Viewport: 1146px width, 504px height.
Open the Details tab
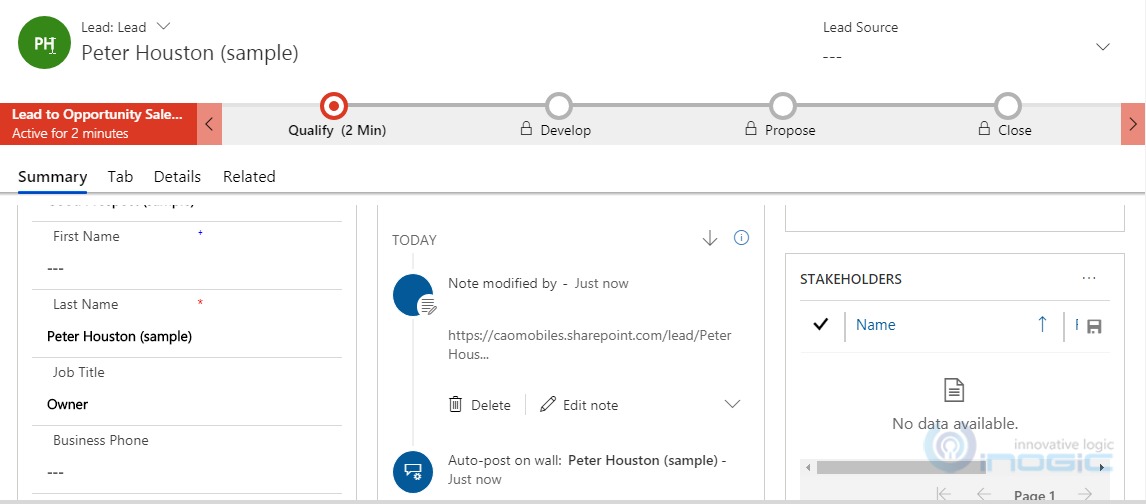178,177
